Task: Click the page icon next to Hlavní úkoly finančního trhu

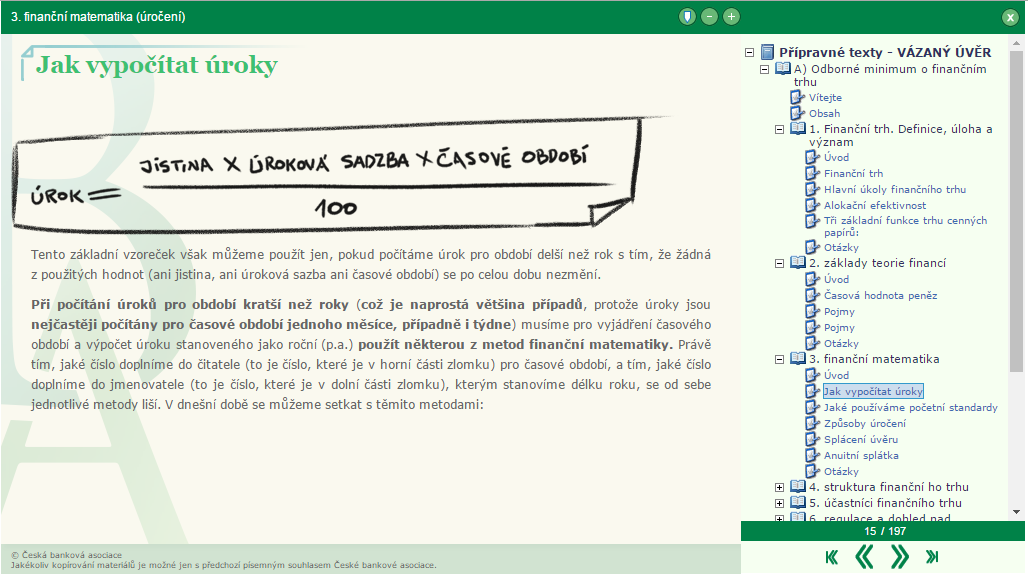Action: 812,189
